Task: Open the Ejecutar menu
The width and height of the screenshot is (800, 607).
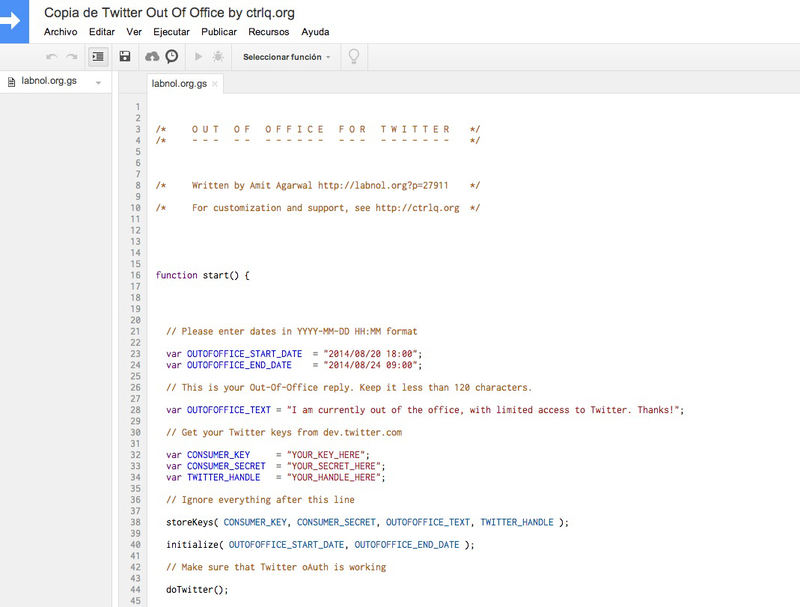Action: [171, 32]
